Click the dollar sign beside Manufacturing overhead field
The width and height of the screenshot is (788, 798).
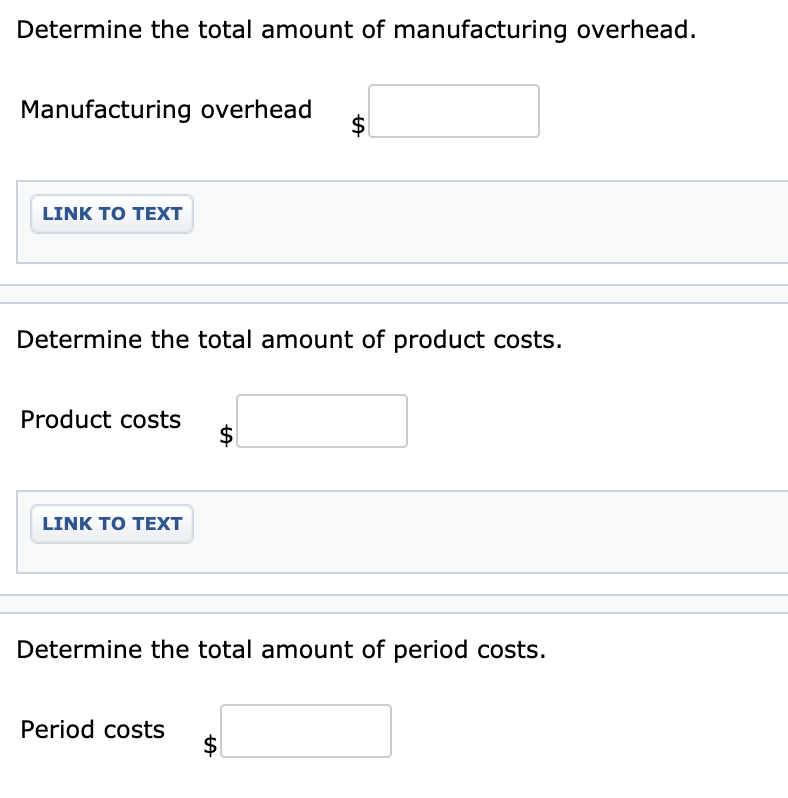358,124
